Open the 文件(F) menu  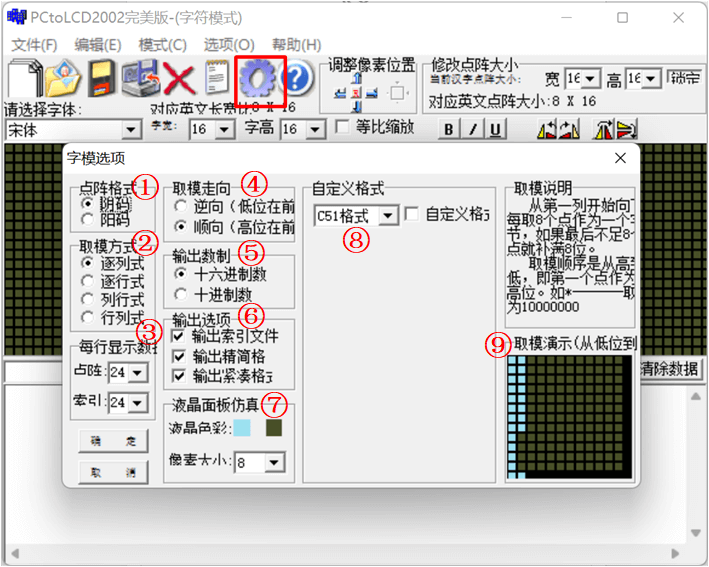click(34, 45)
